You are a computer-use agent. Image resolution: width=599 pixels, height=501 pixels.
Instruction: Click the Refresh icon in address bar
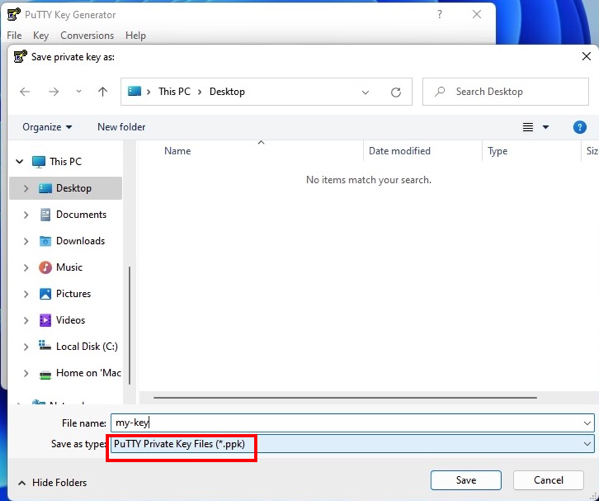(396, 92)
